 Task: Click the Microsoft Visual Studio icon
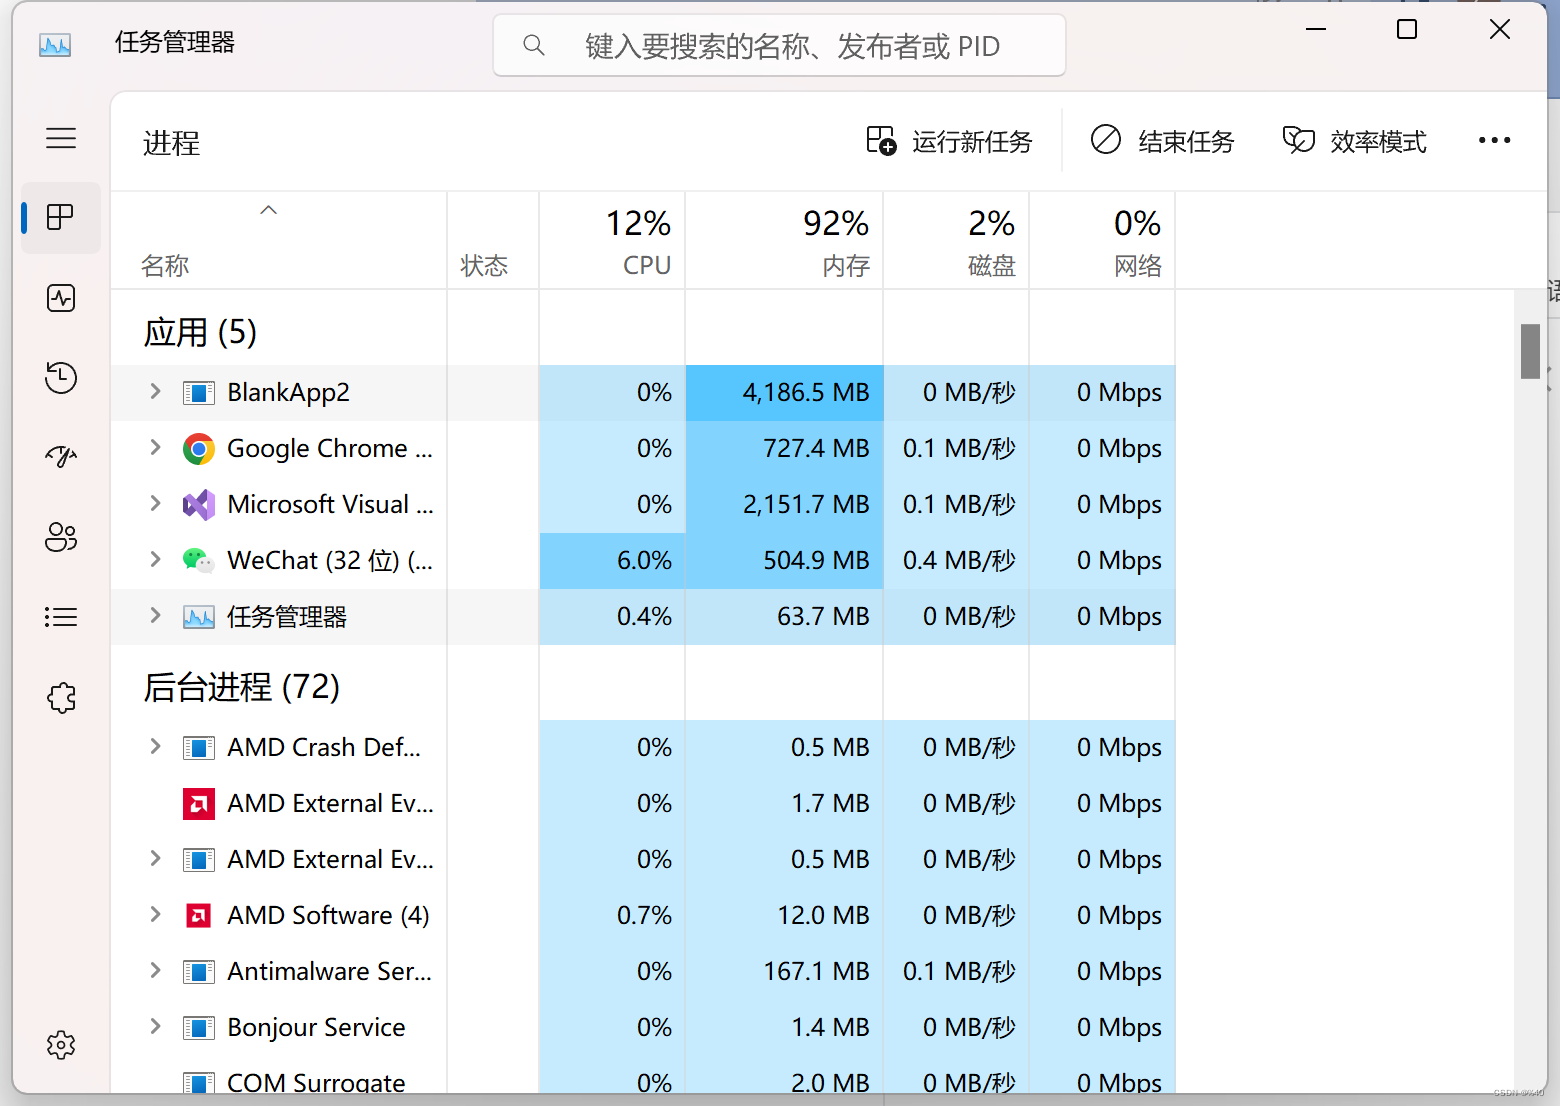[x=199, y=505]
